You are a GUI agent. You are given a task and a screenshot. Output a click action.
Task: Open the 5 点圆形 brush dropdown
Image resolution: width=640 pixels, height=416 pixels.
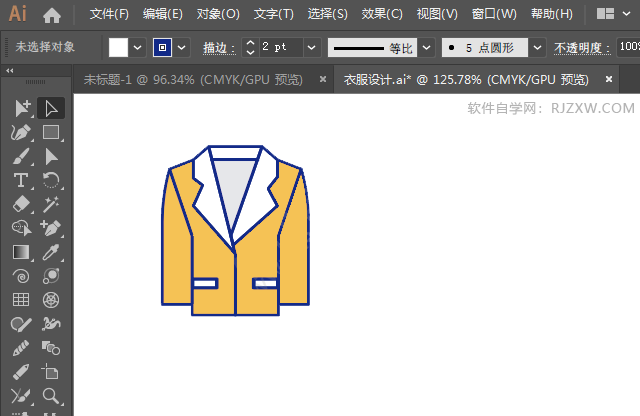click(x=537, y=47)
